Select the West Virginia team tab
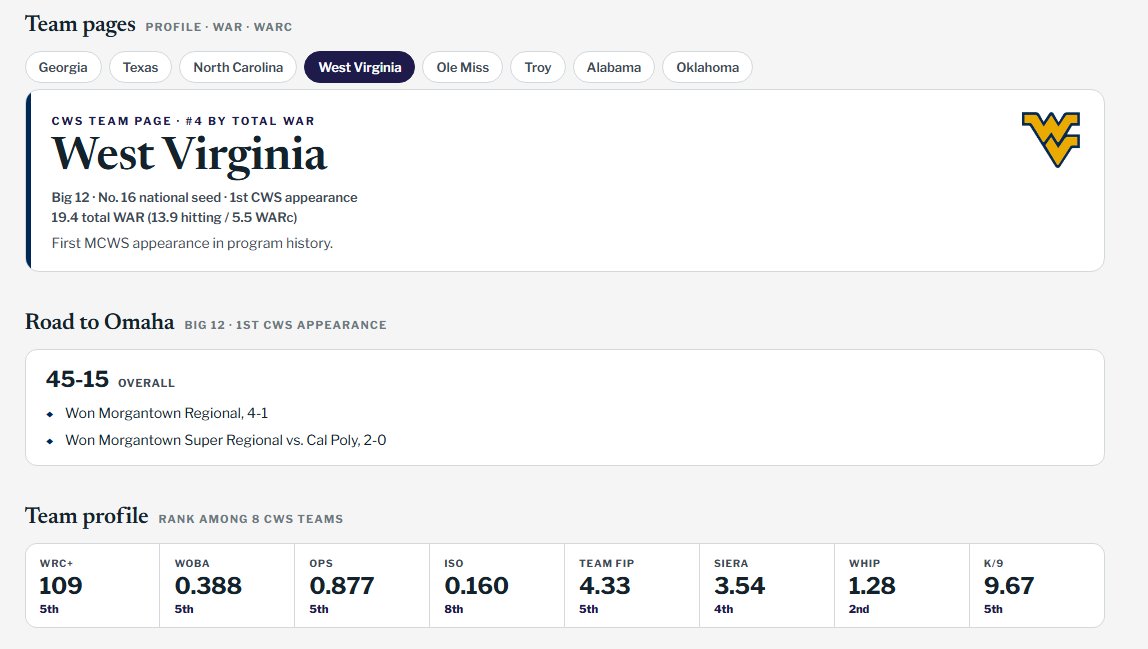Image resolution: width=1148 pixels, height=649 pixels. click(359, 67)
